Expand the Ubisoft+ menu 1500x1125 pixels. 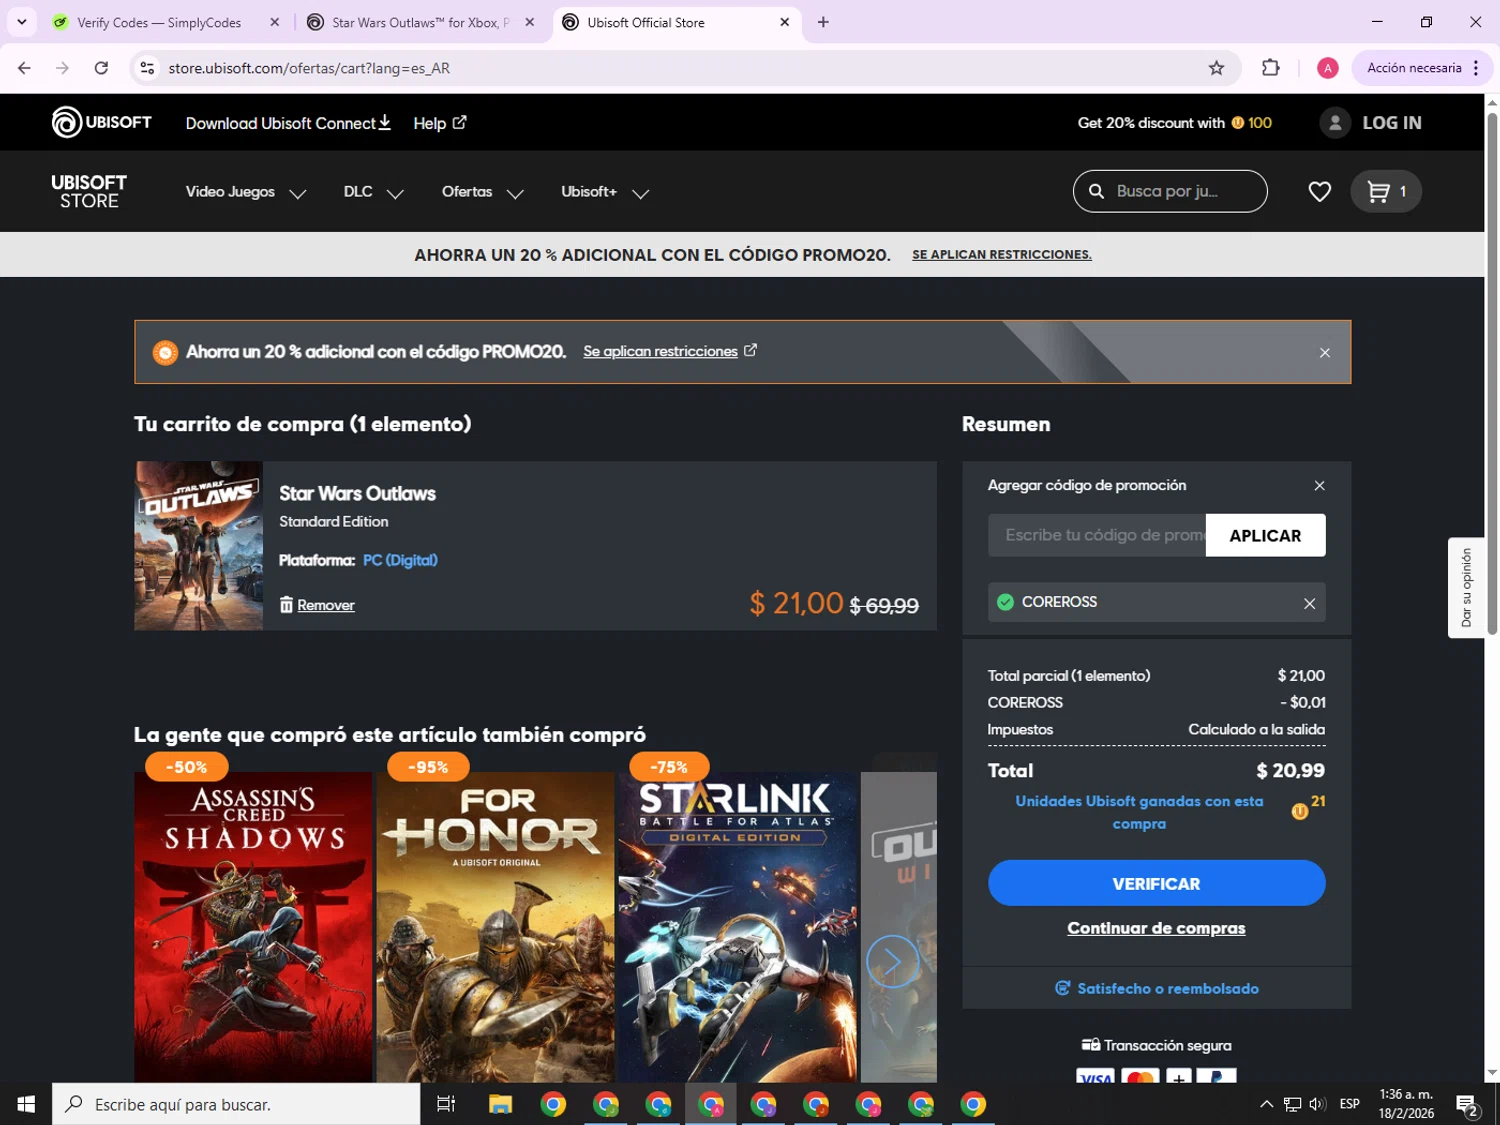pyautogui.click(x=605, y=192)
